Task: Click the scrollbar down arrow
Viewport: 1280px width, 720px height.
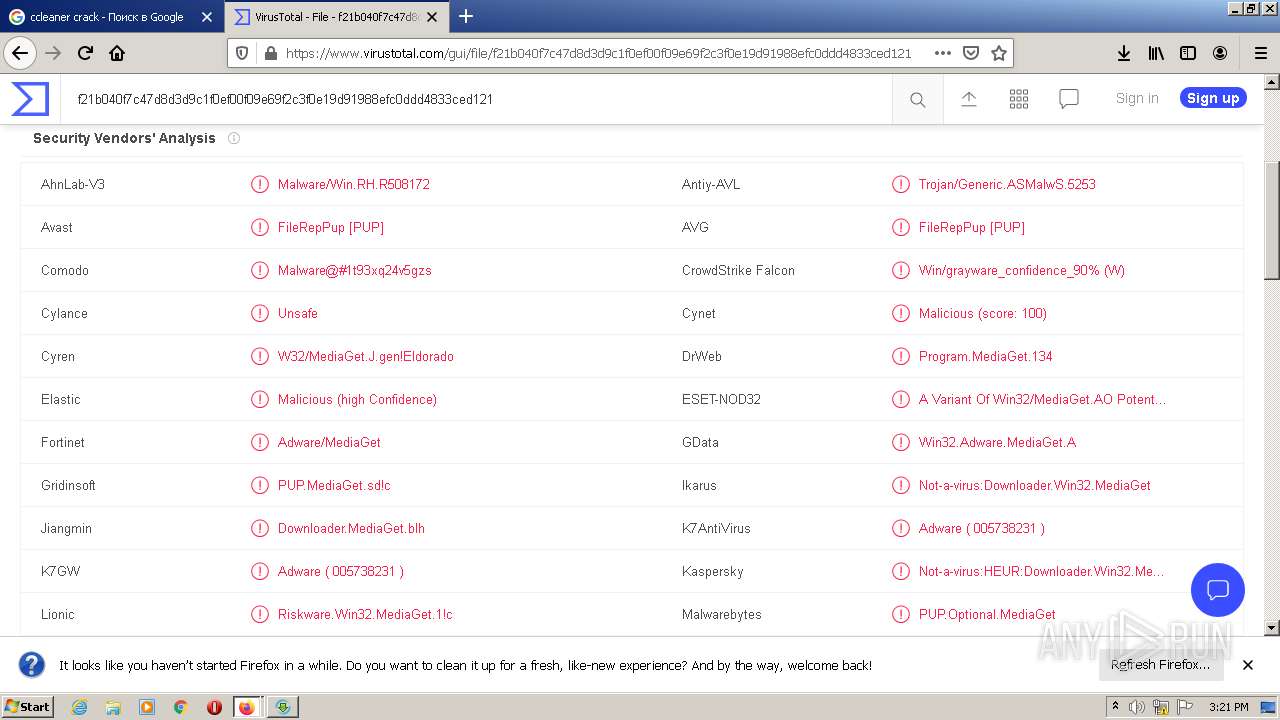Action: pyautogui.click(x=1272, y=628)
